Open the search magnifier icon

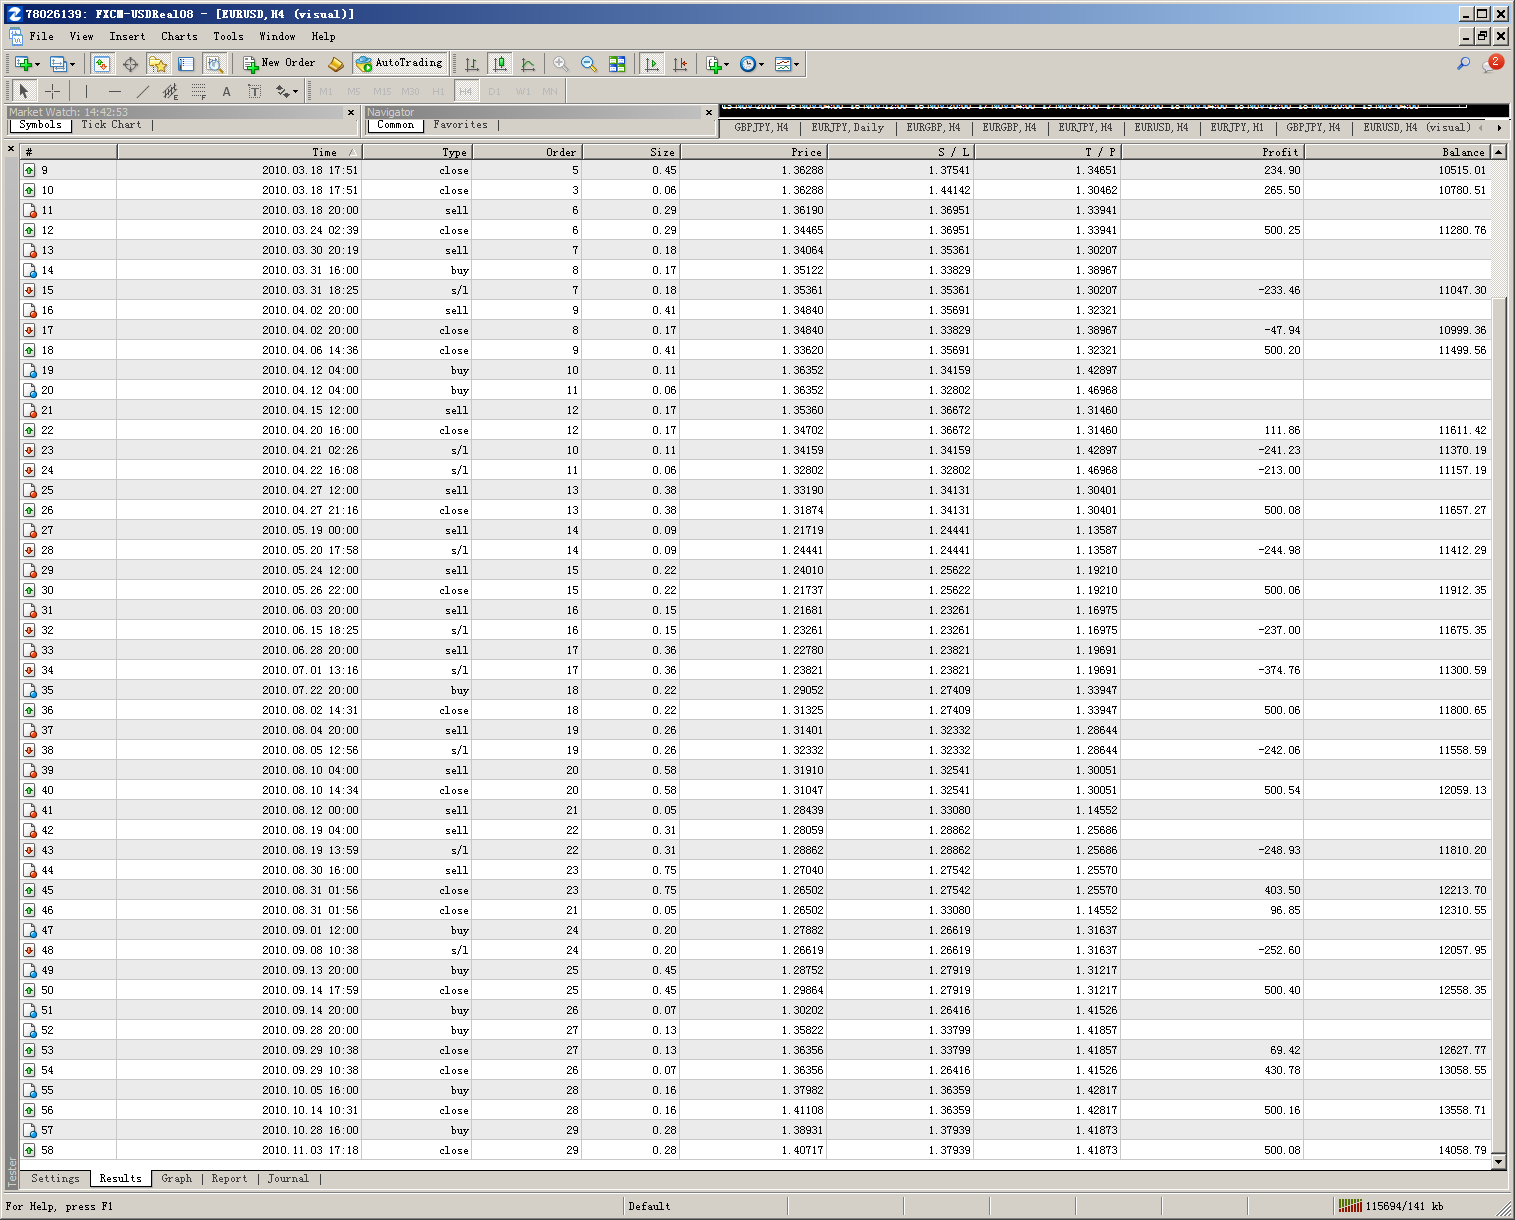(1463, 64)
